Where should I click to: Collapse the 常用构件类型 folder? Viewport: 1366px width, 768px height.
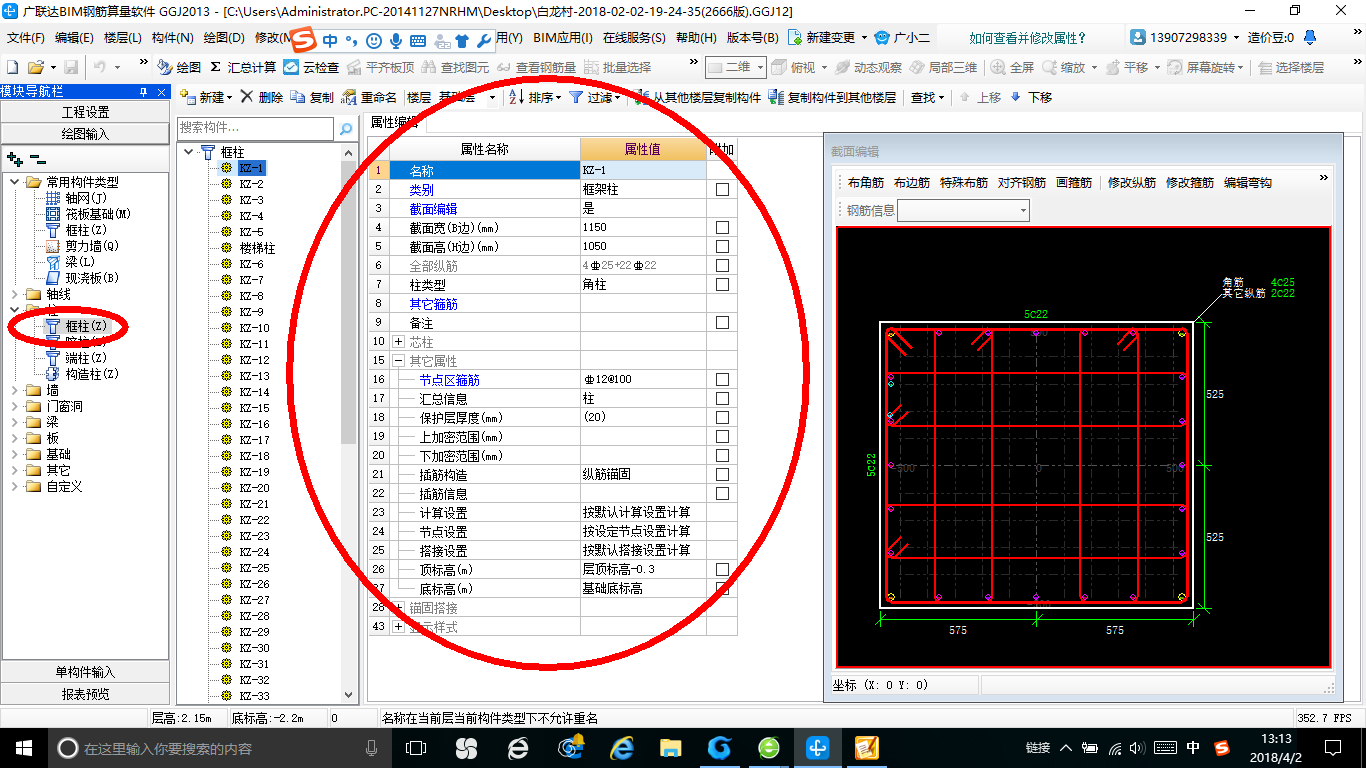pos(15,182)
